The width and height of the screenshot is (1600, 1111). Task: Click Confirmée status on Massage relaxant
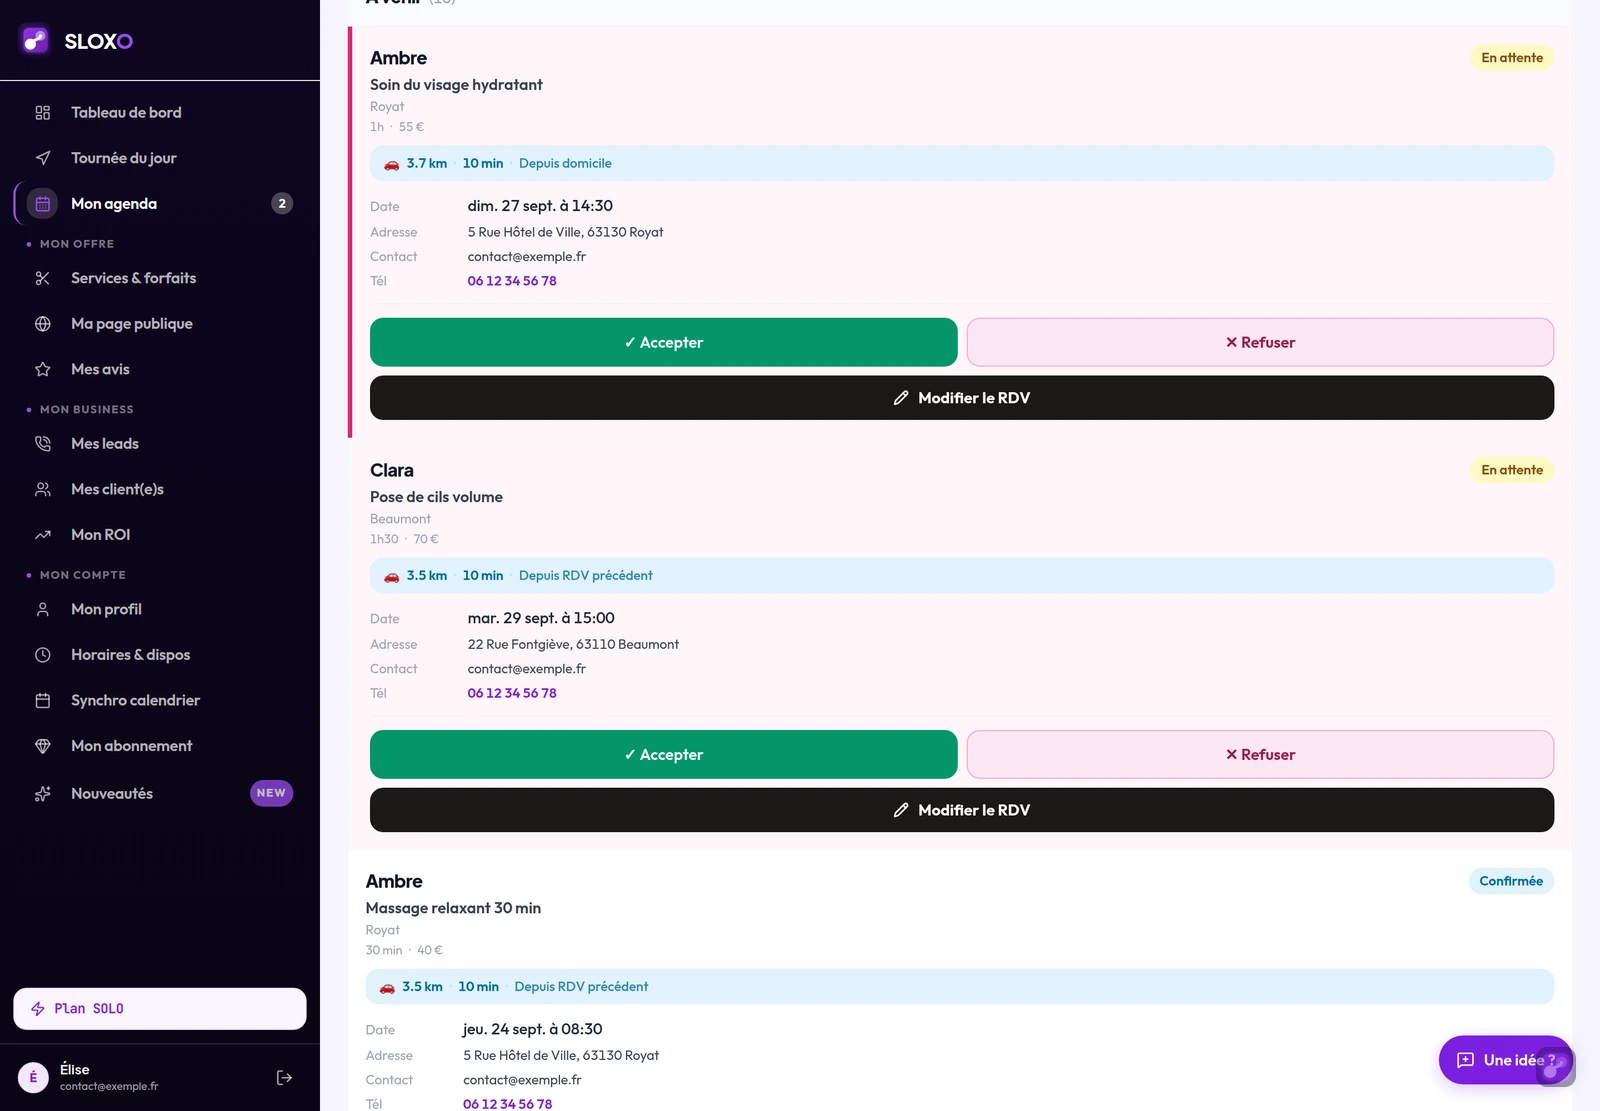[x=1511, y=881]
